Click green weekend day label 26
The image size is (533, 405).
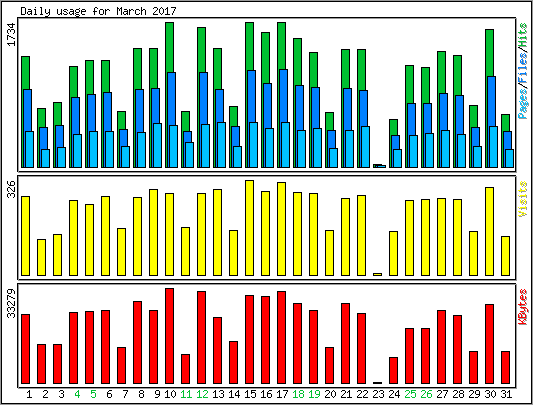(426, 394)
